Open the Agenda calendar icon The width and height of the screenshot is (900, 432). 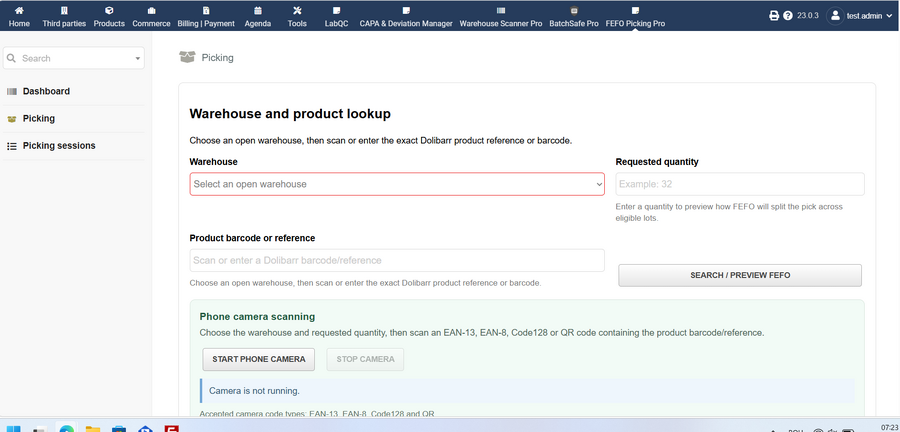258,10
